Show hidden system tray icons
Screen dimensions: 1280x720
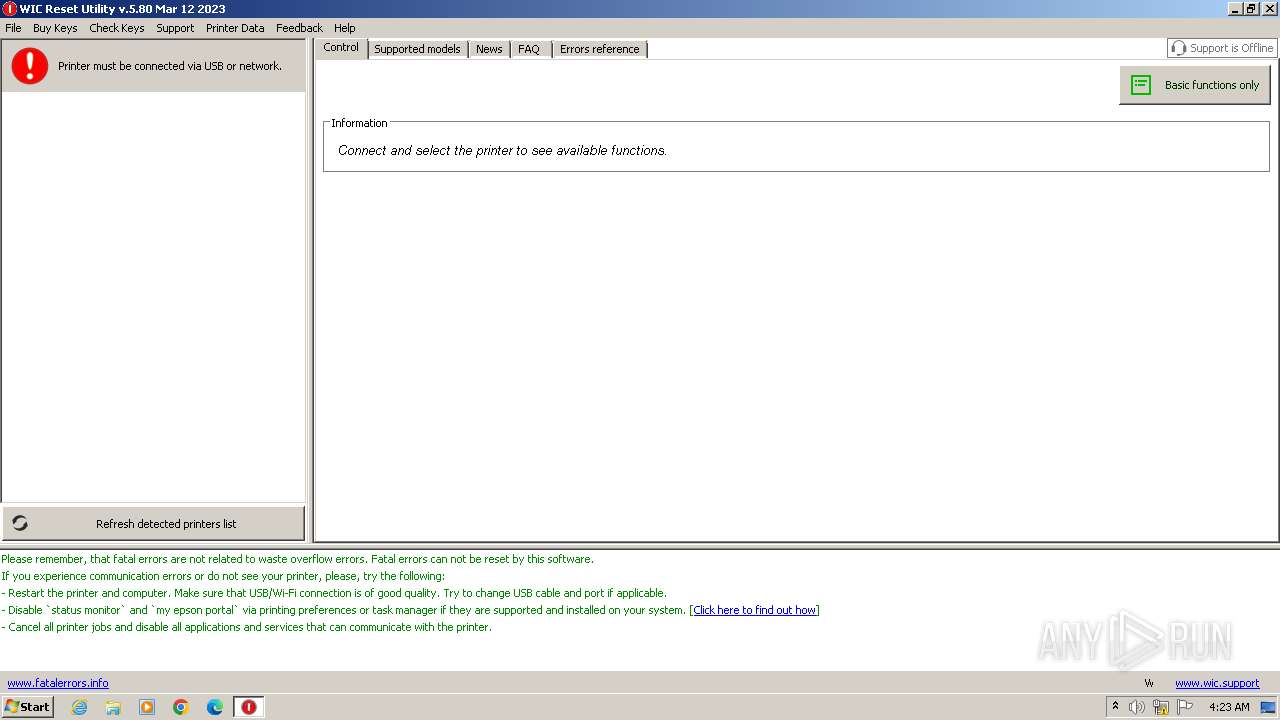1116,706
